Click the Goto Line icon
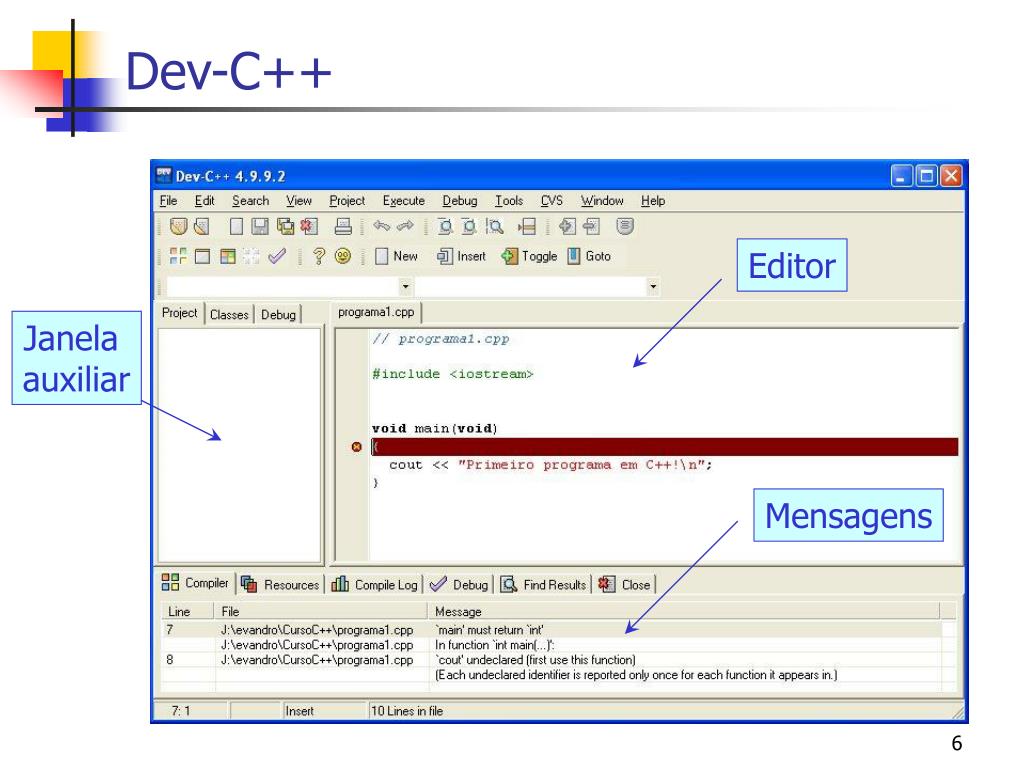Image resolution: width=1024 pixels, height=768 pixels. (x=526, y=227)
